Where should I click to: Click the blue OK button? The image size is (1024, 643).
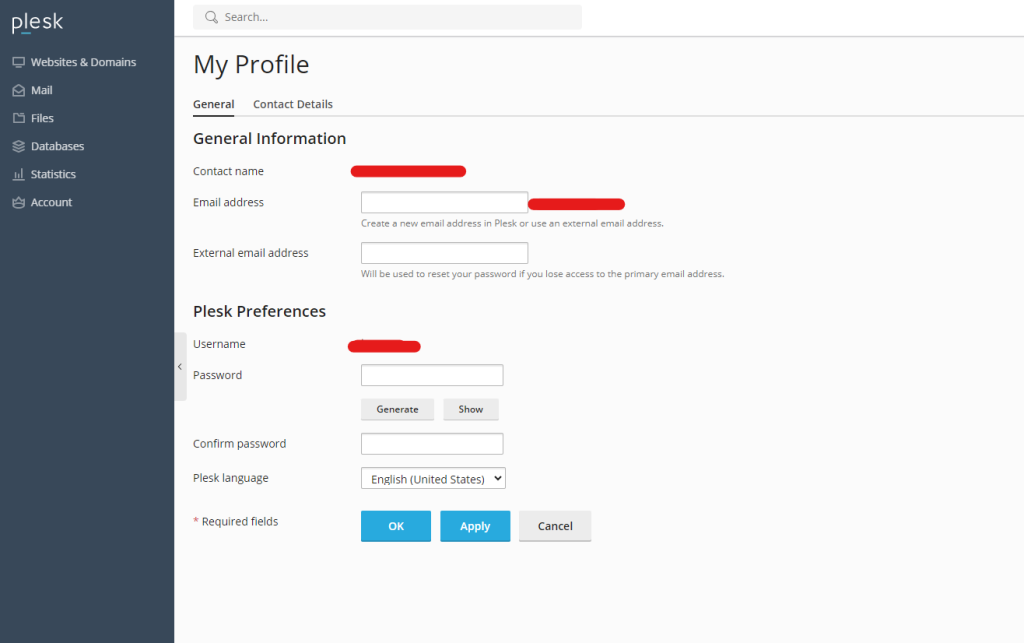396,526
